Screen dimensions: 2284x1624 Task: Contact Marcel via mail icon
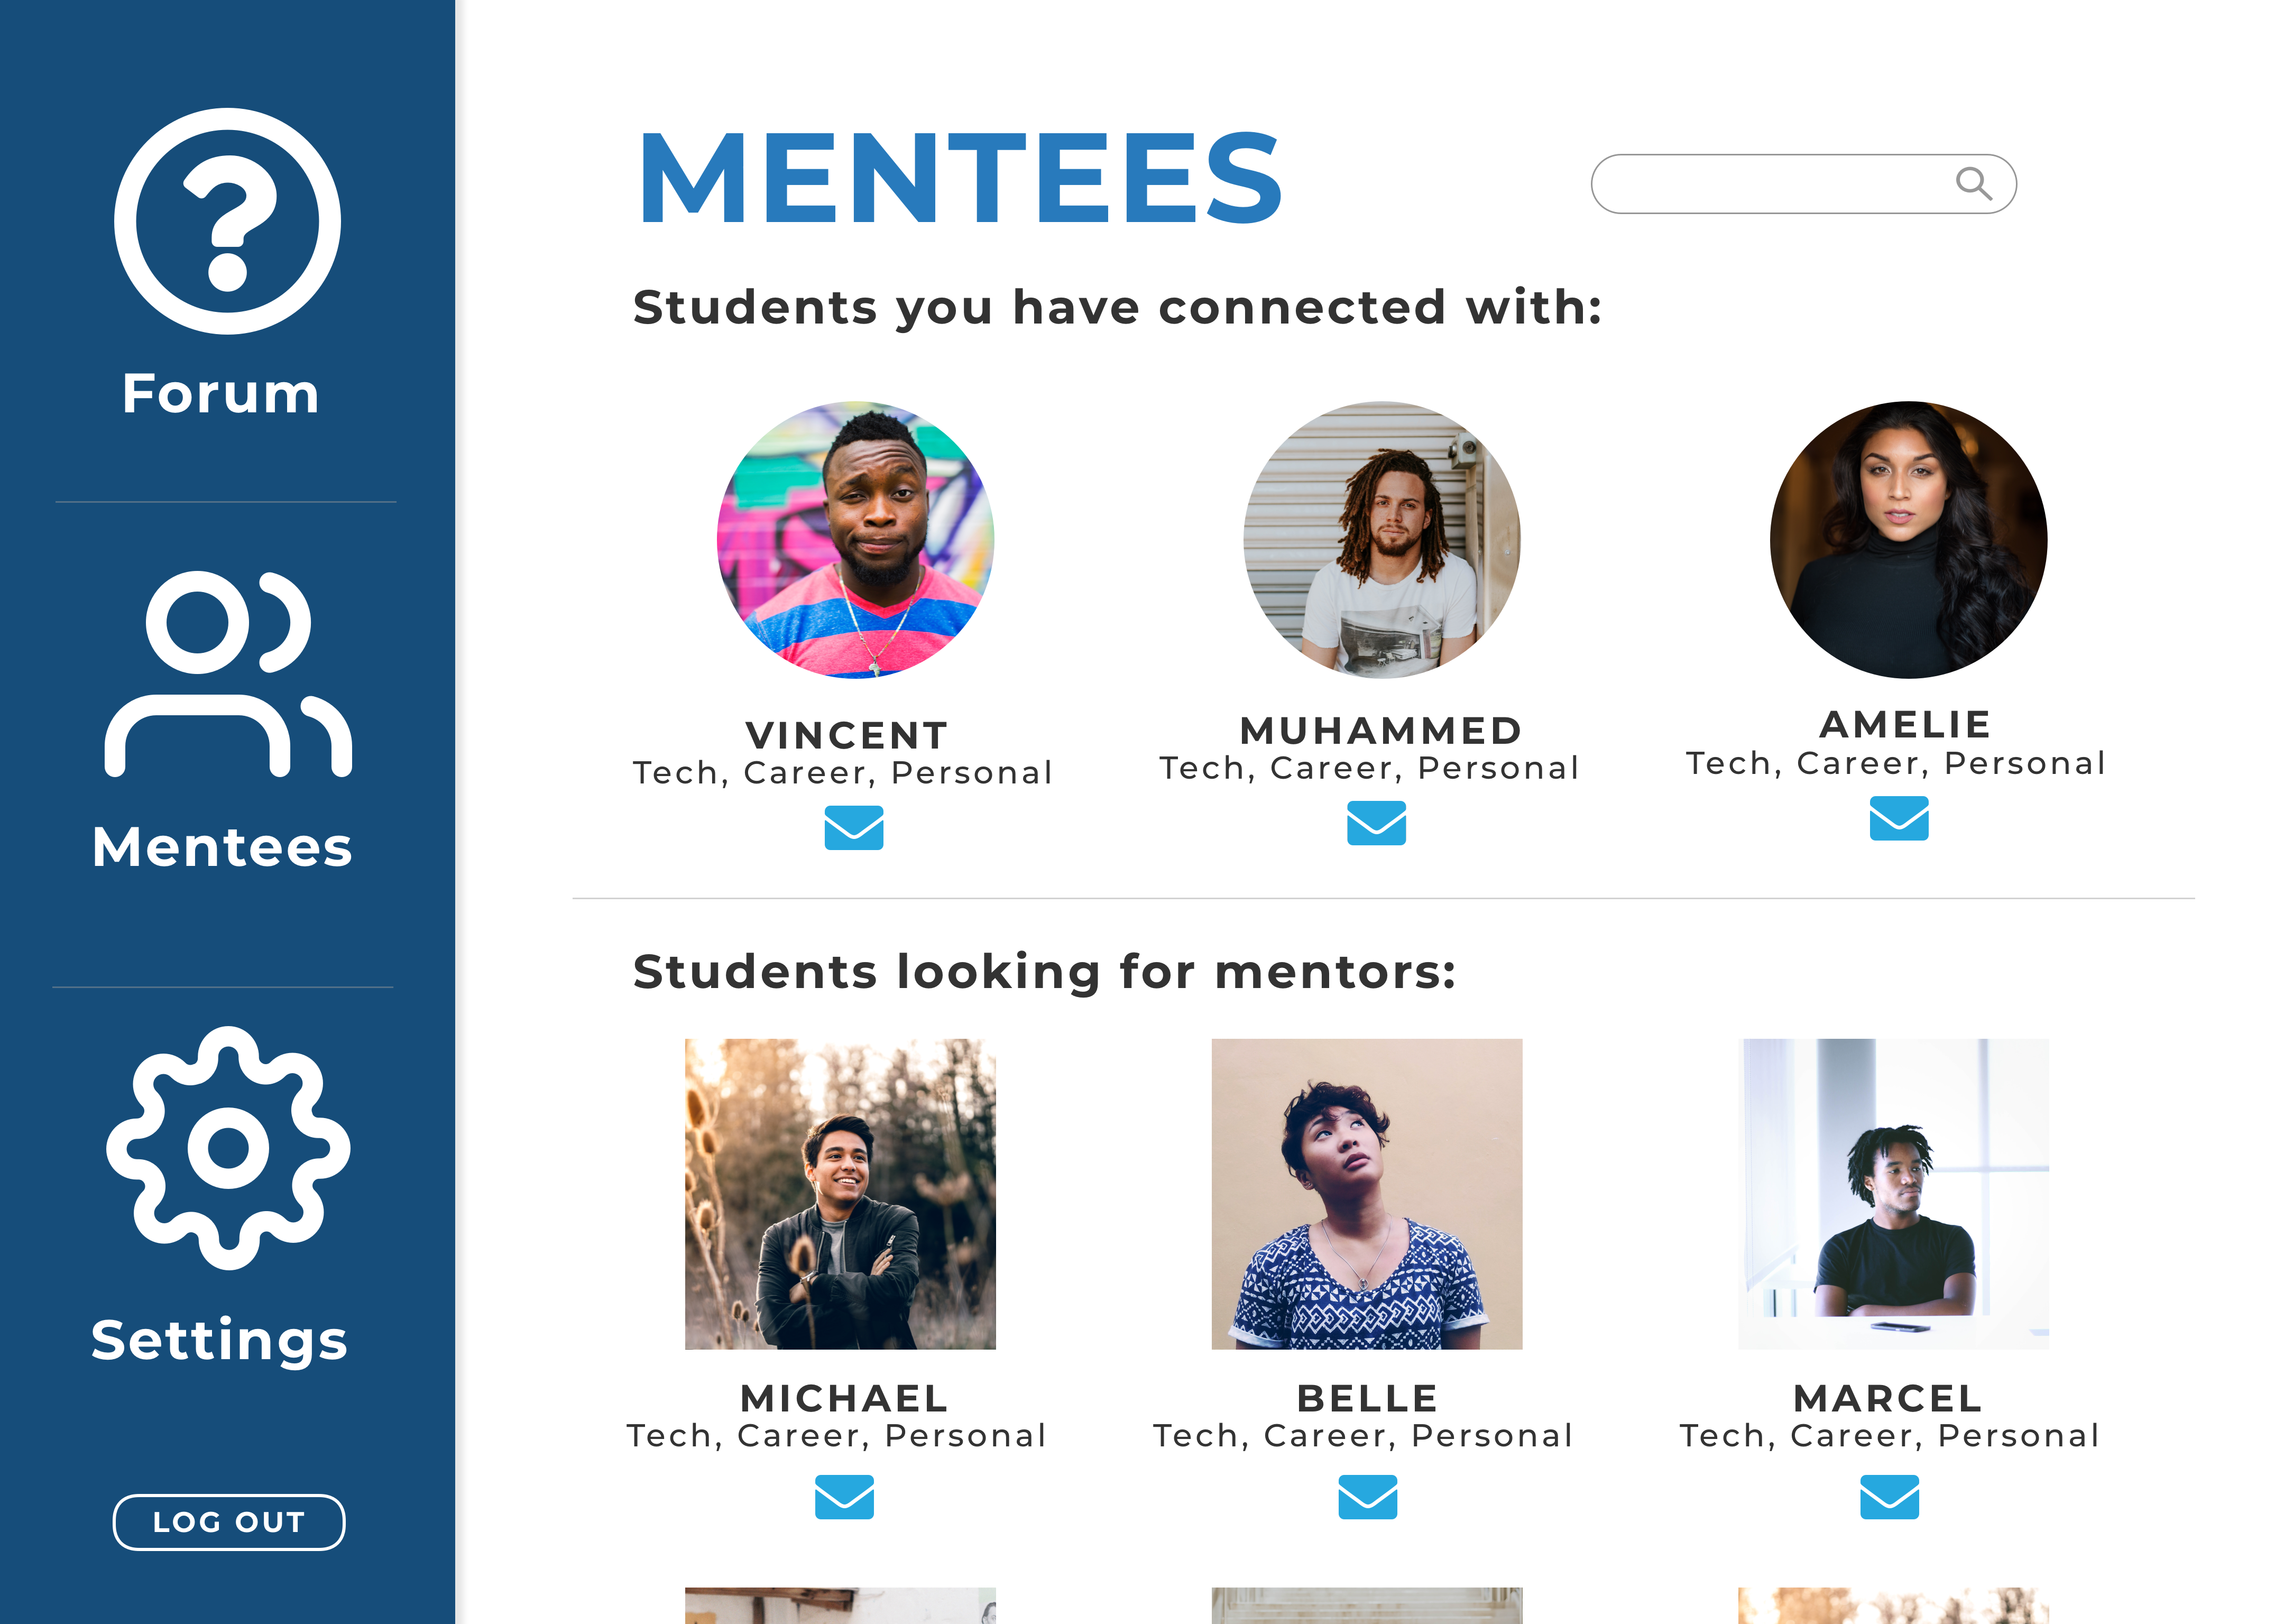(1889, 1497)
